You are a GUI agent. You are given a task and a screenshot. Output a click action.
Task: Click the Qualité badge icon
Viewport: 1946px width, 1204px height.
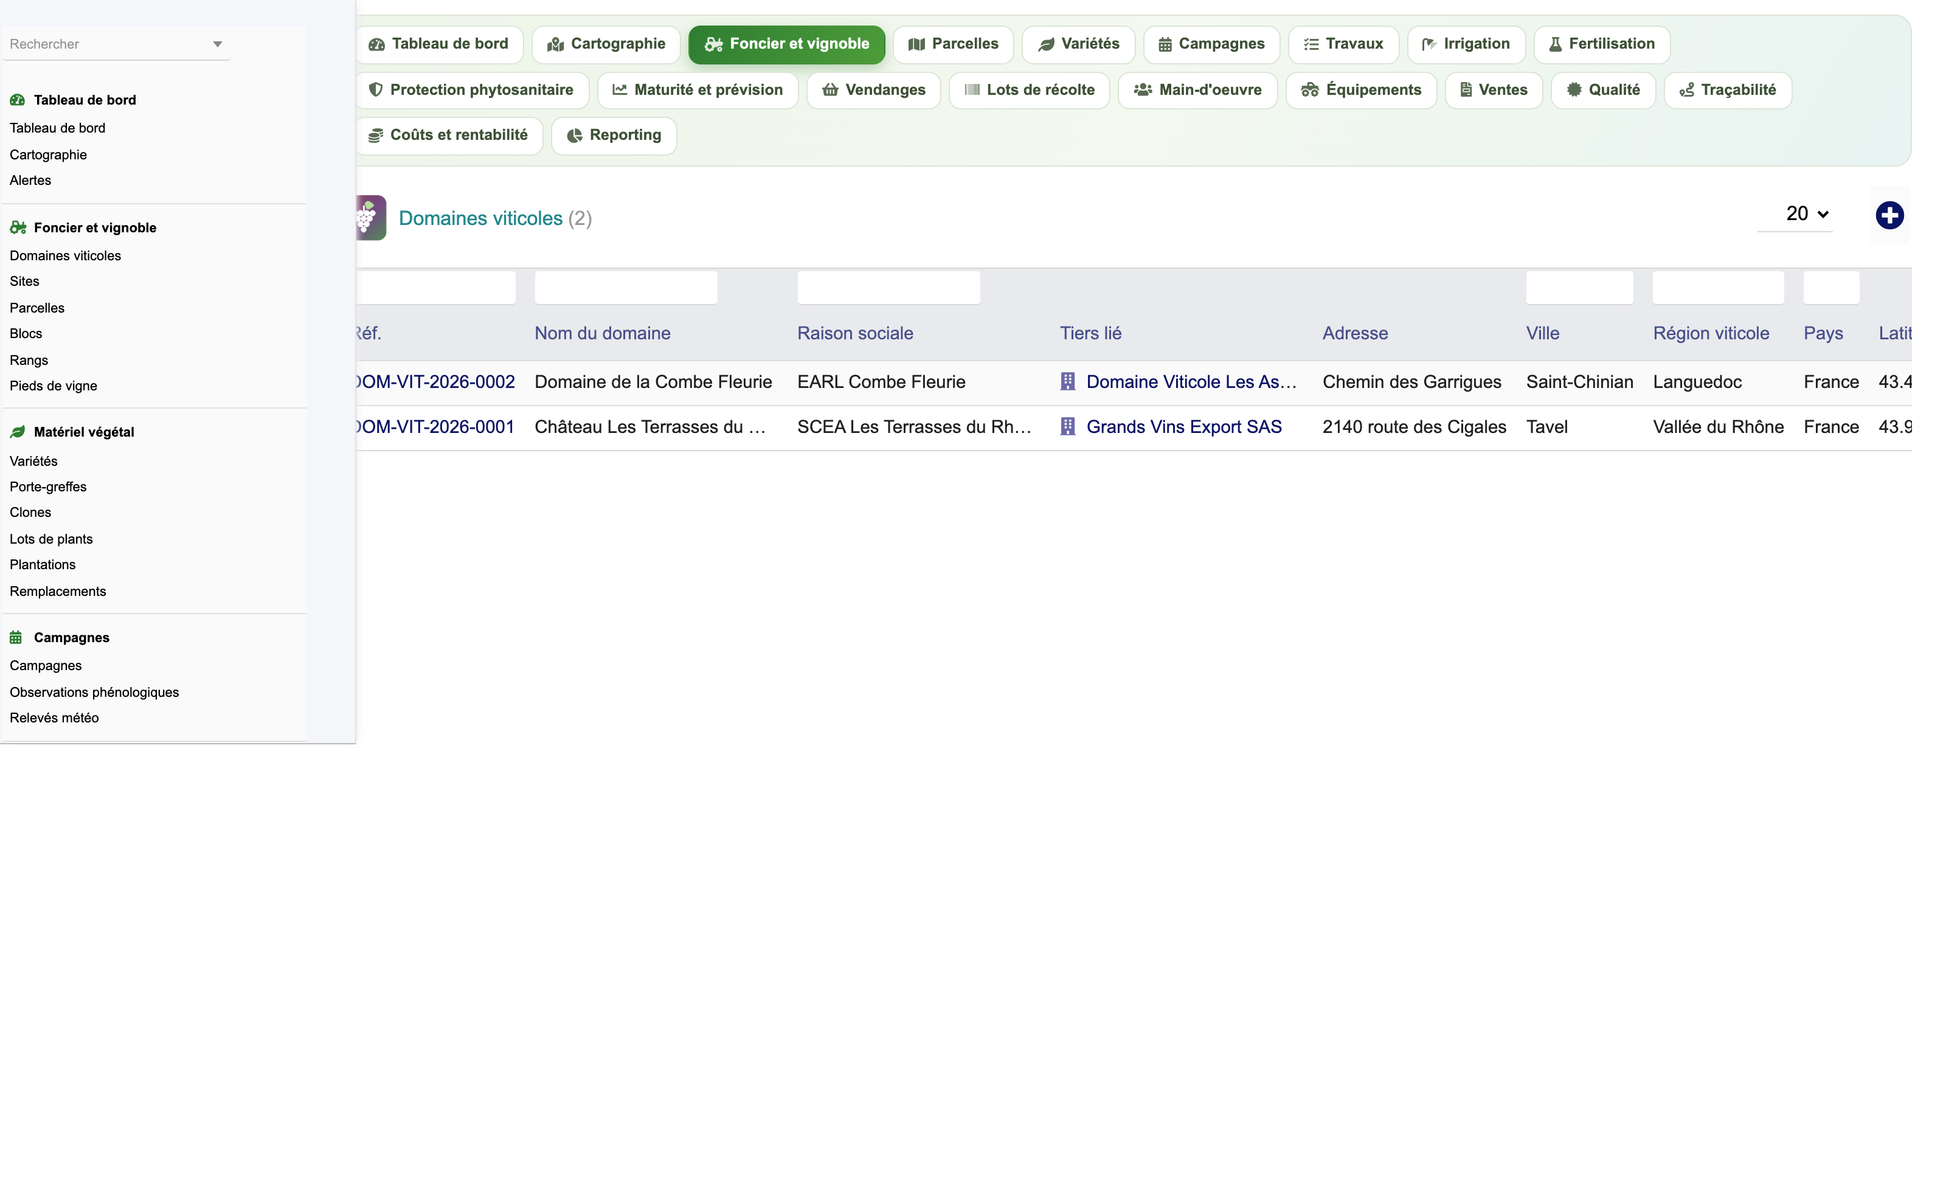[1574, 90]
